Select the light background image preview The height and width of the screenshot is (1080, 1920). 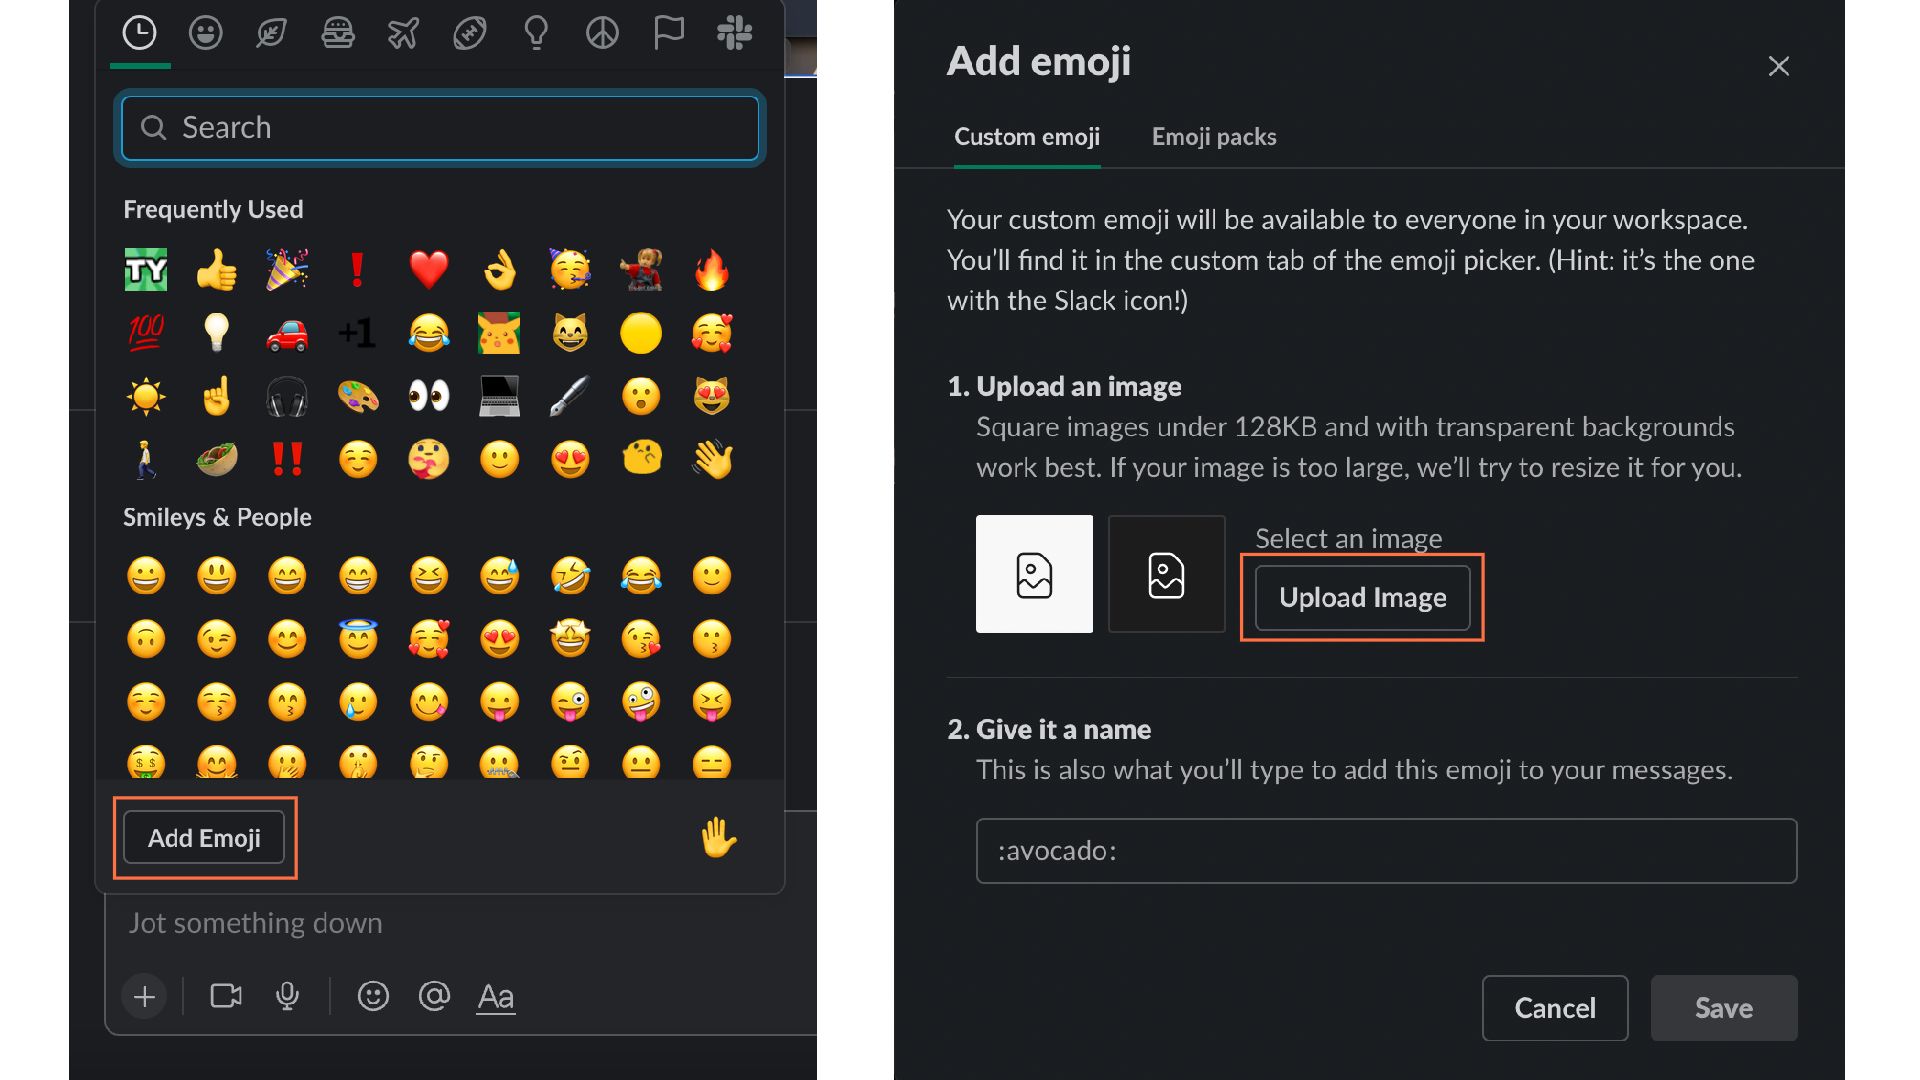1034,574
